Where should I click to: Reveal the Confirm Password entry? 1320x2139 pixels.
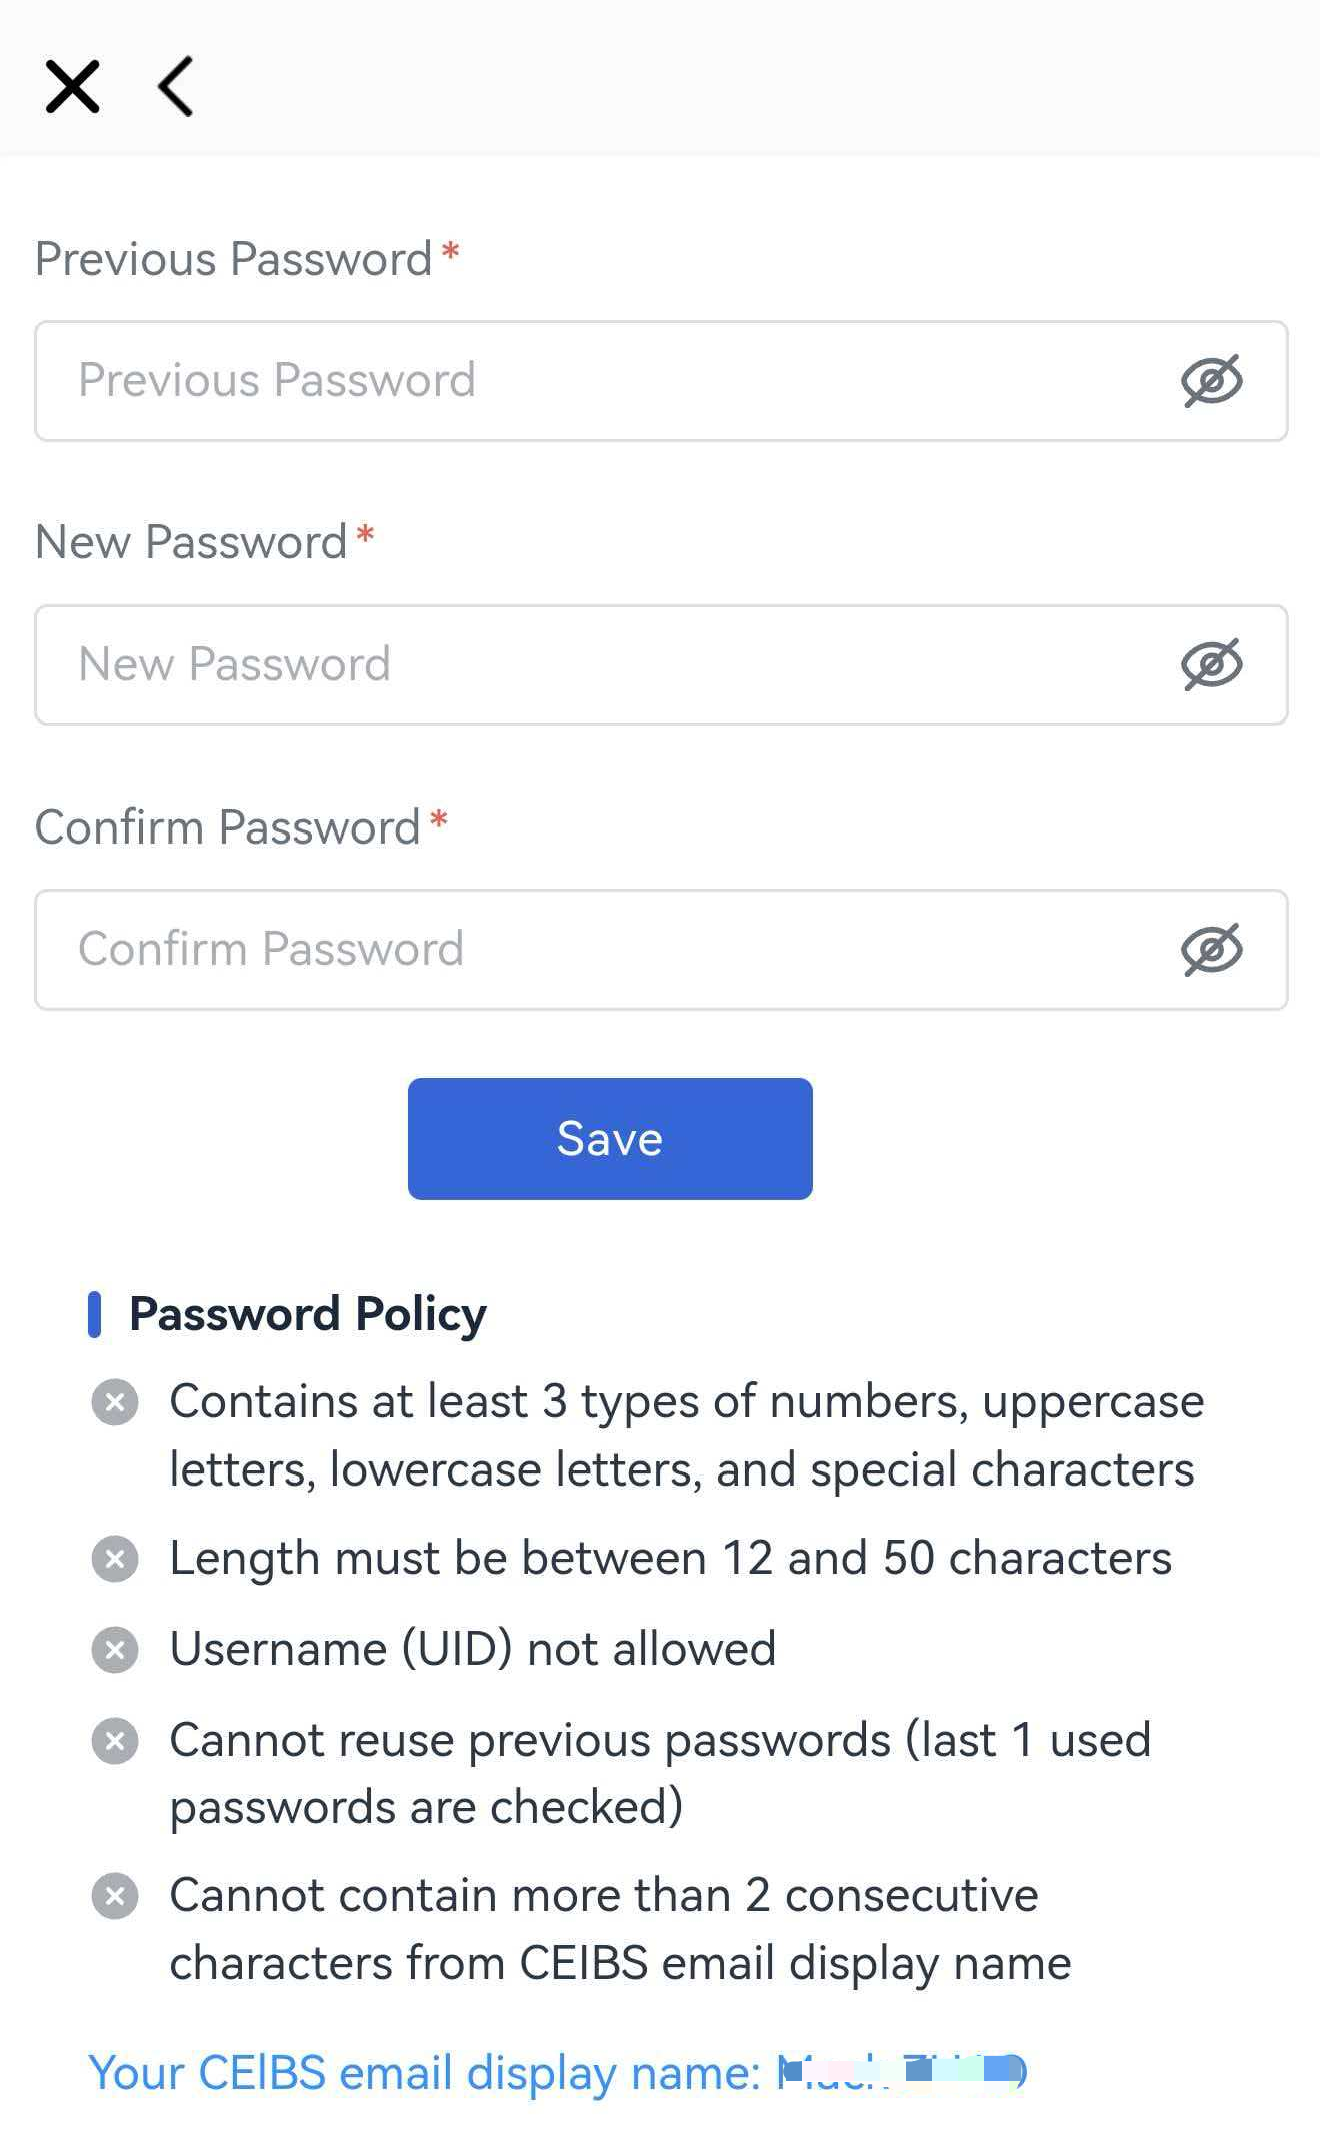1211,950
